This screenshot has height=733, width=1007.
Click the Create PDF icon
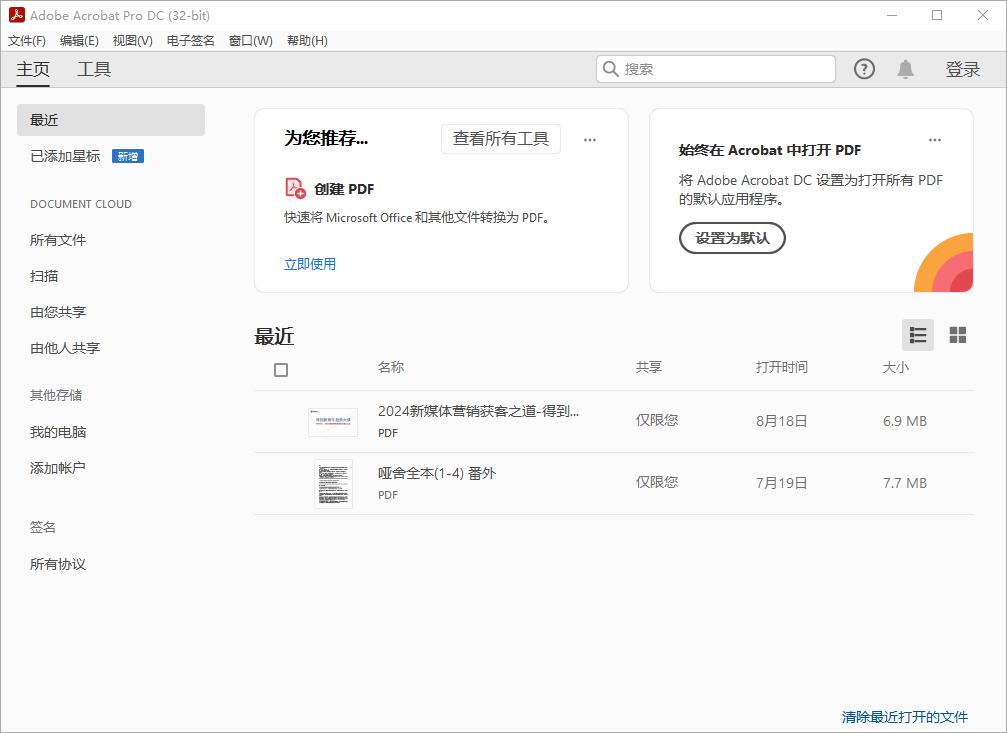(295, 189)
